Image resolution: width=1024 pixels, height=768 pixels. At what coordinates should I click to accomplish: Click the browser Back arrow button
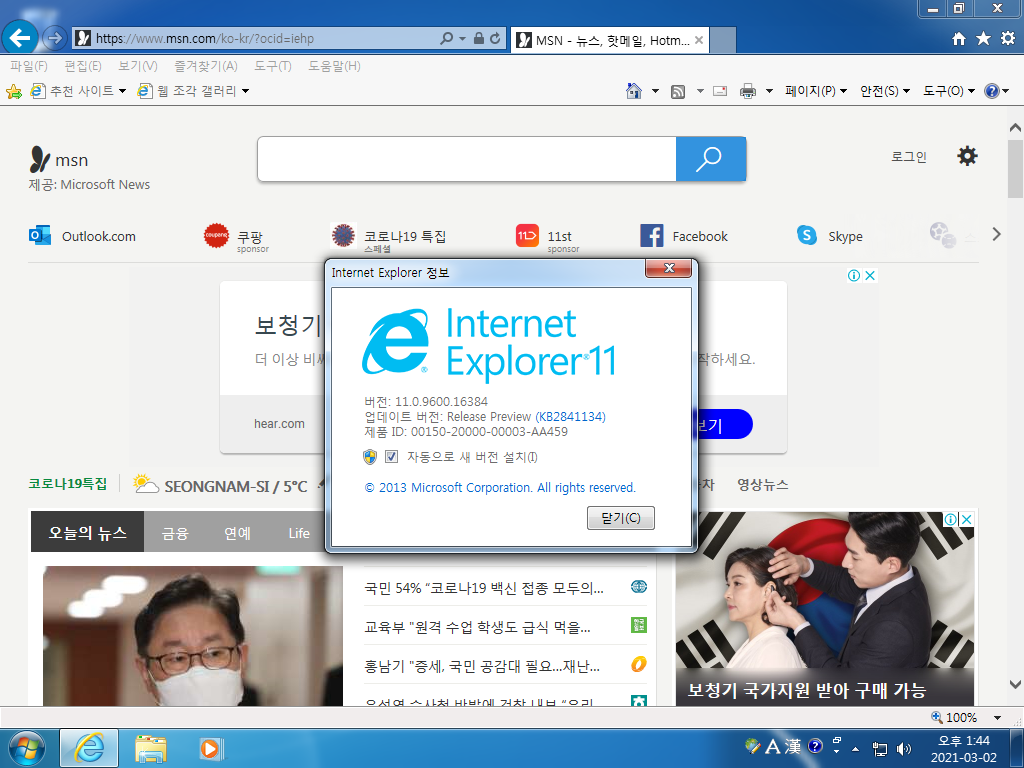coord(20,38)
